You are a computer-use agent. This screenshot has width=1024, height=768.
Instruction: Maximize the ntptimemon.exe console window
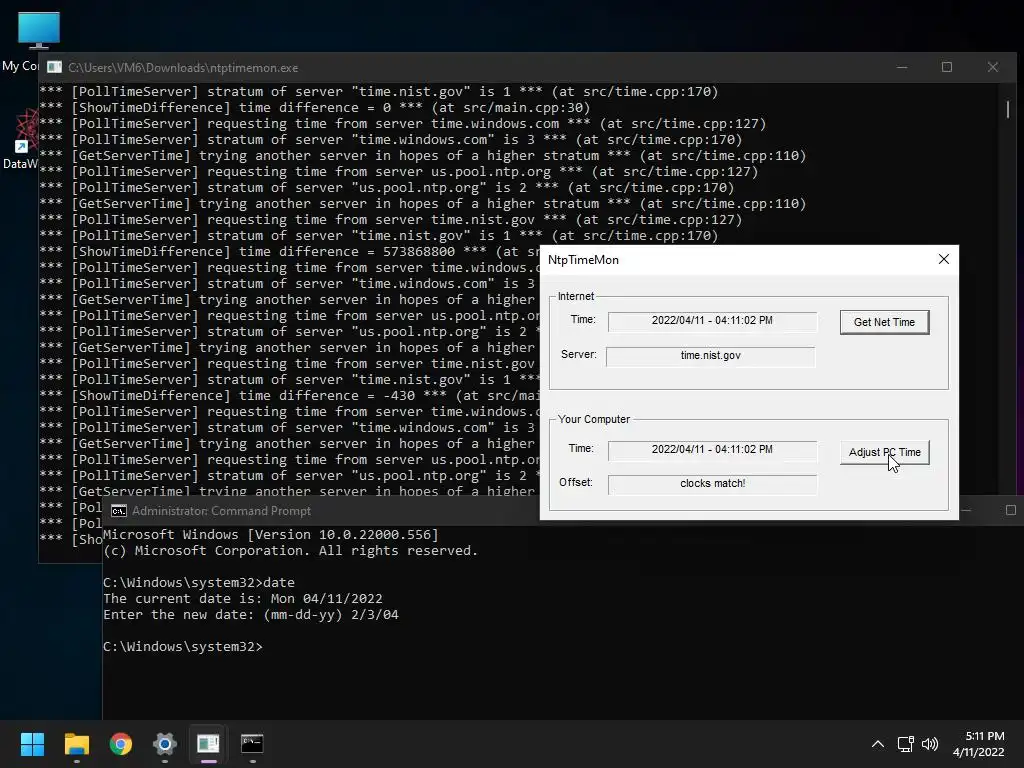pos(946,67)
